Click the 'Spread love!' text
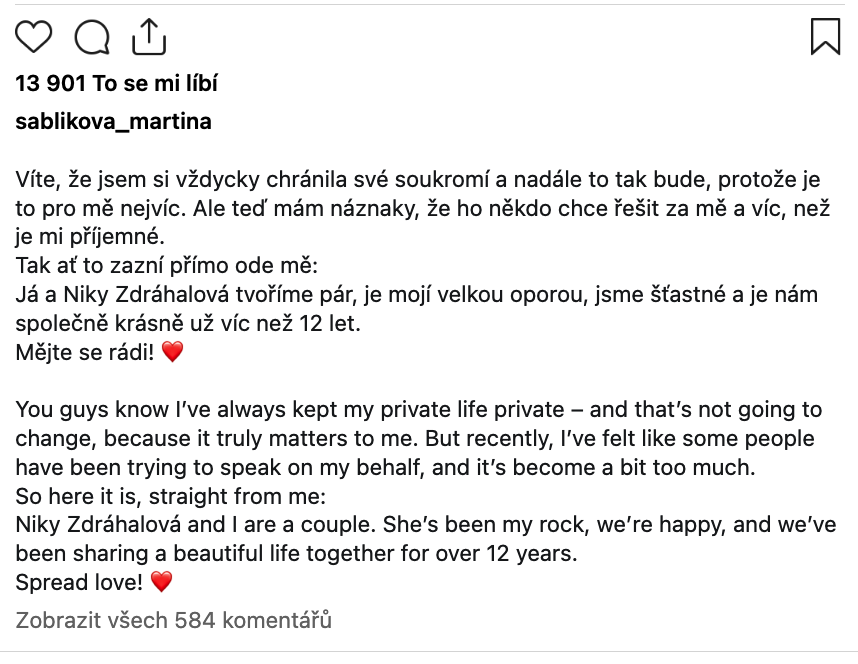Screen dimensions: 858x664 point(79,582)
